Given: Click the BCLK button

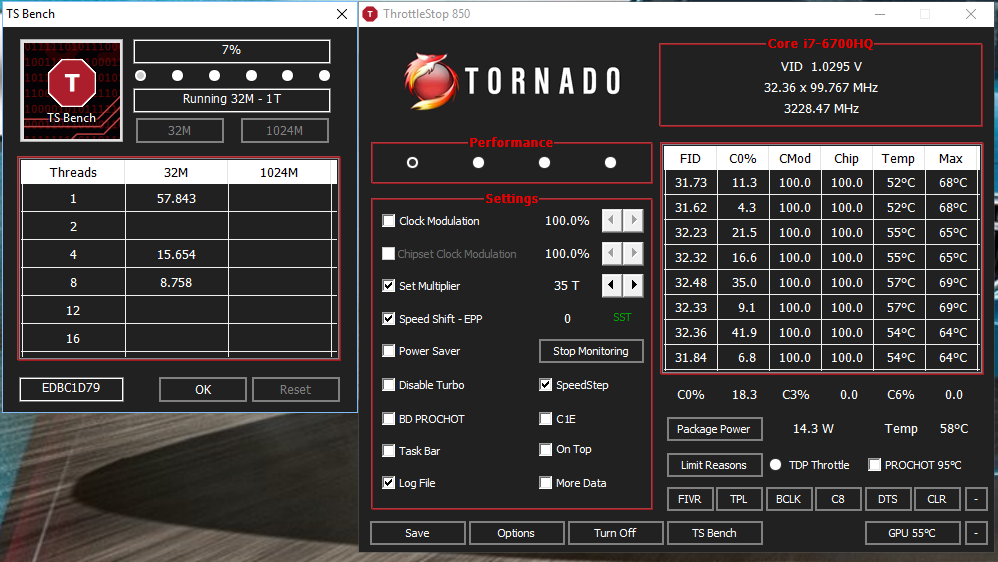Looking at the screenshot, I should 788,499.
